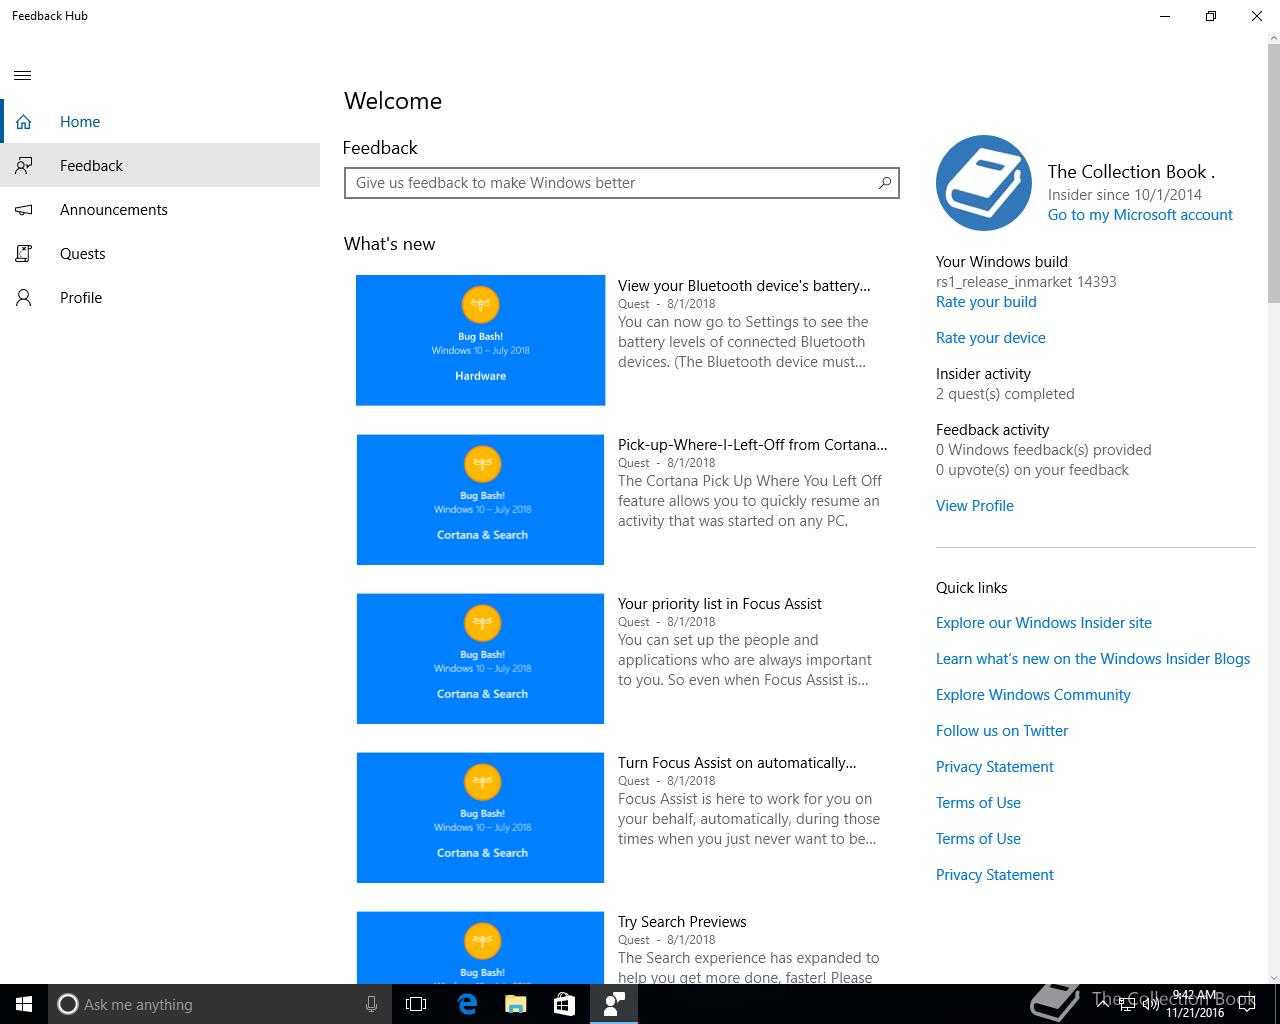This screenshot has height=1024, width=1280.
Task: Click the Feedback Hub taskbar icon
Action: coord(614,1004)
